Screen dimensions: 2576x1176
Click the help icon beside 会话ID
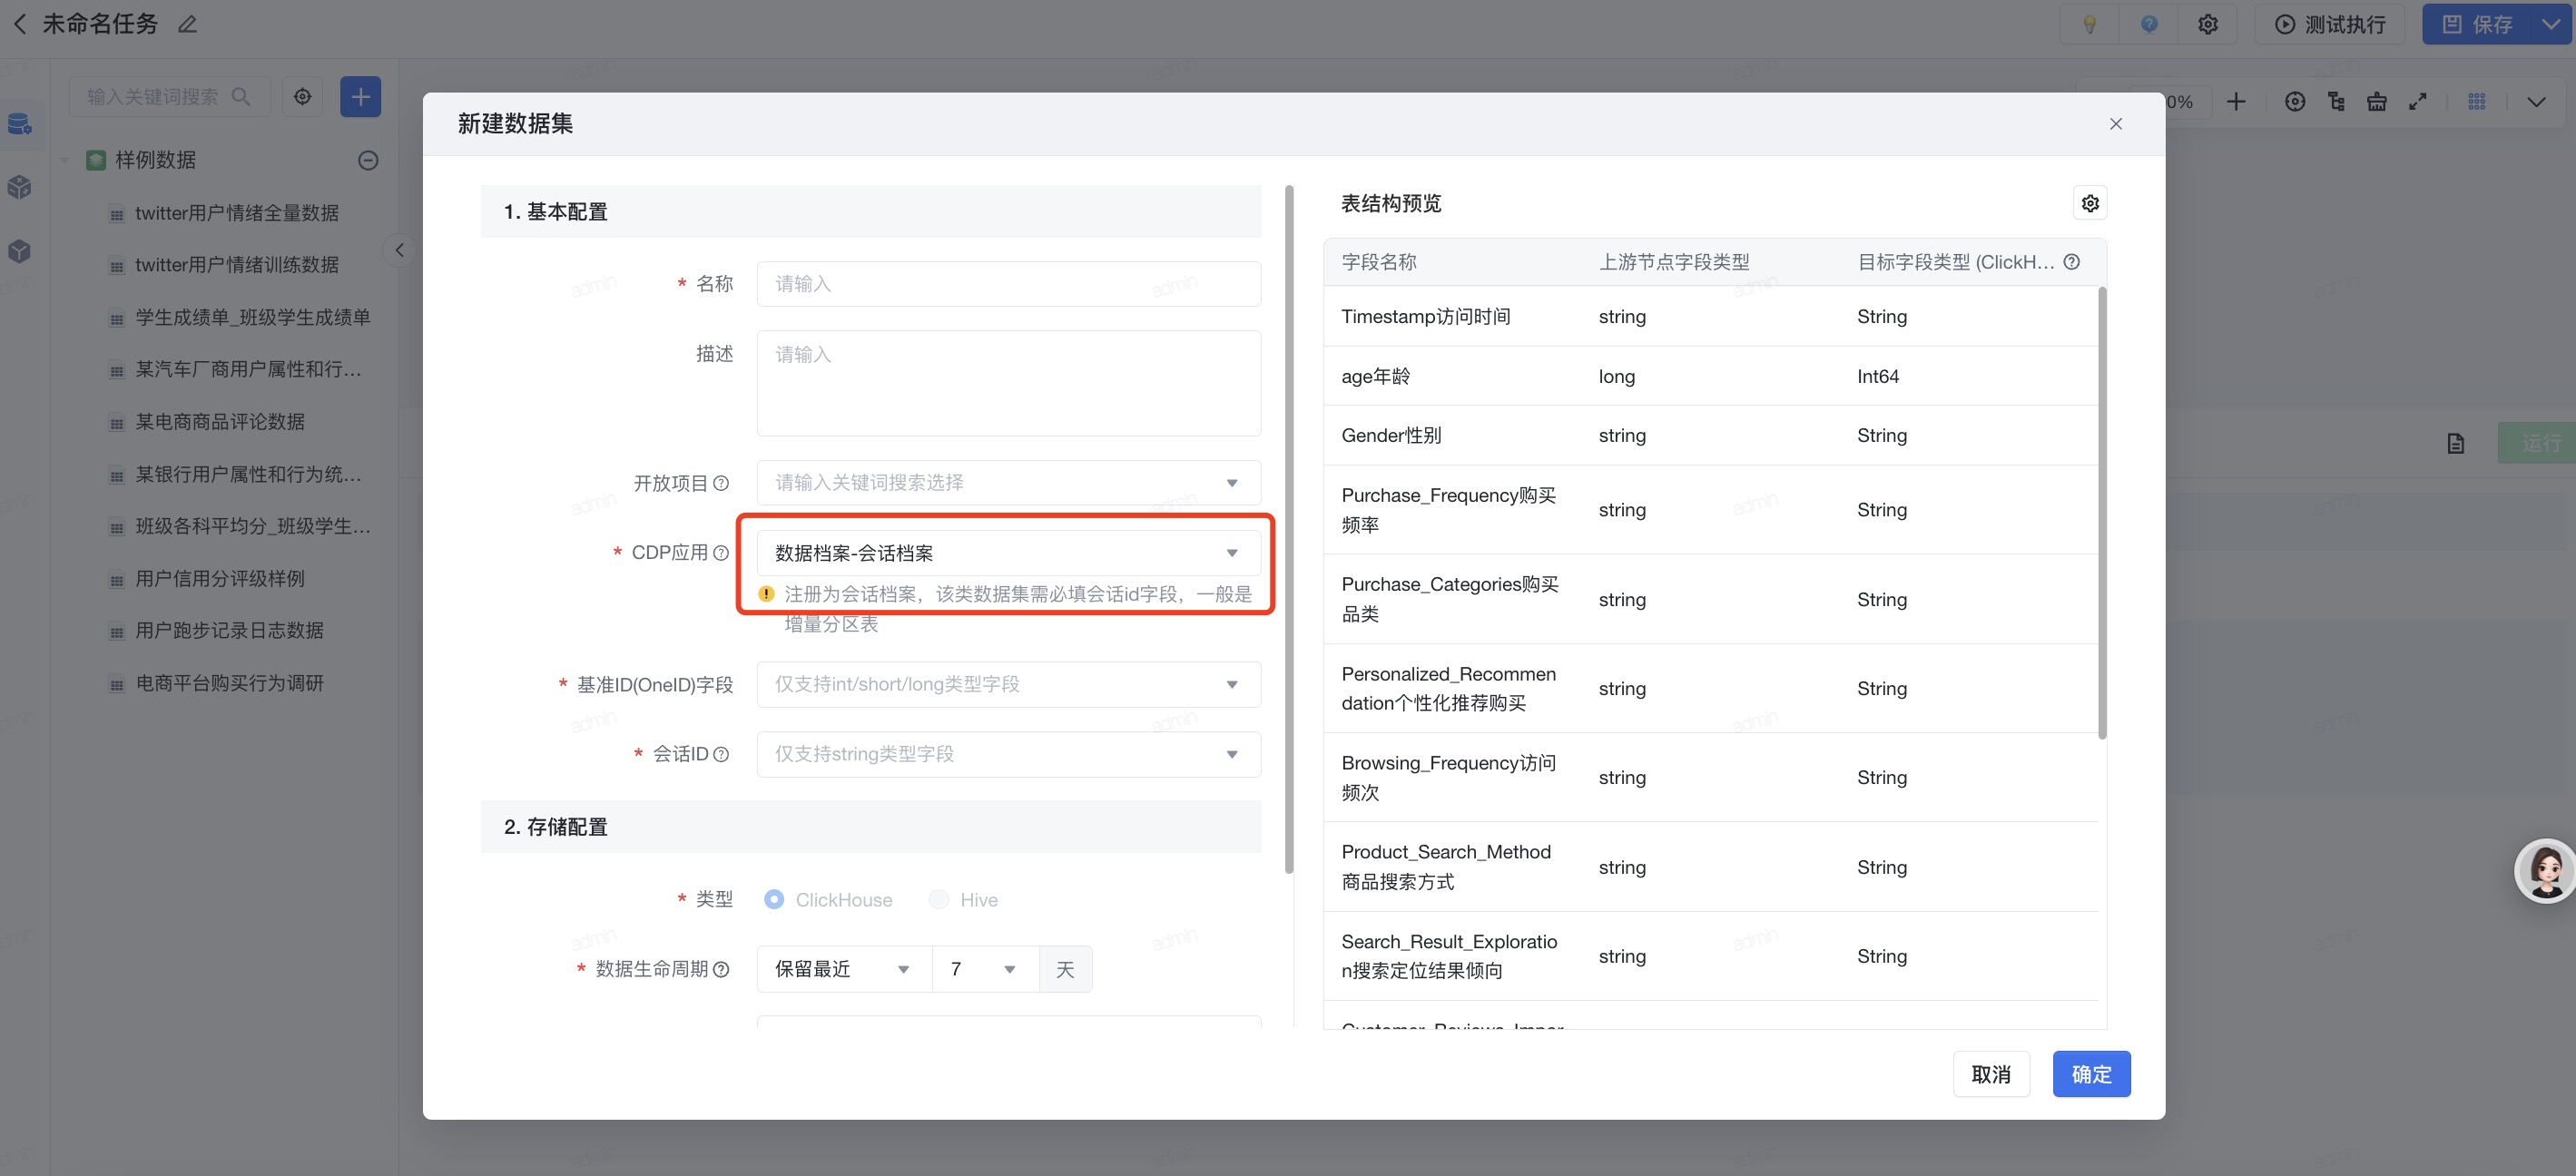pyautogui.click(x=720, y=754)
